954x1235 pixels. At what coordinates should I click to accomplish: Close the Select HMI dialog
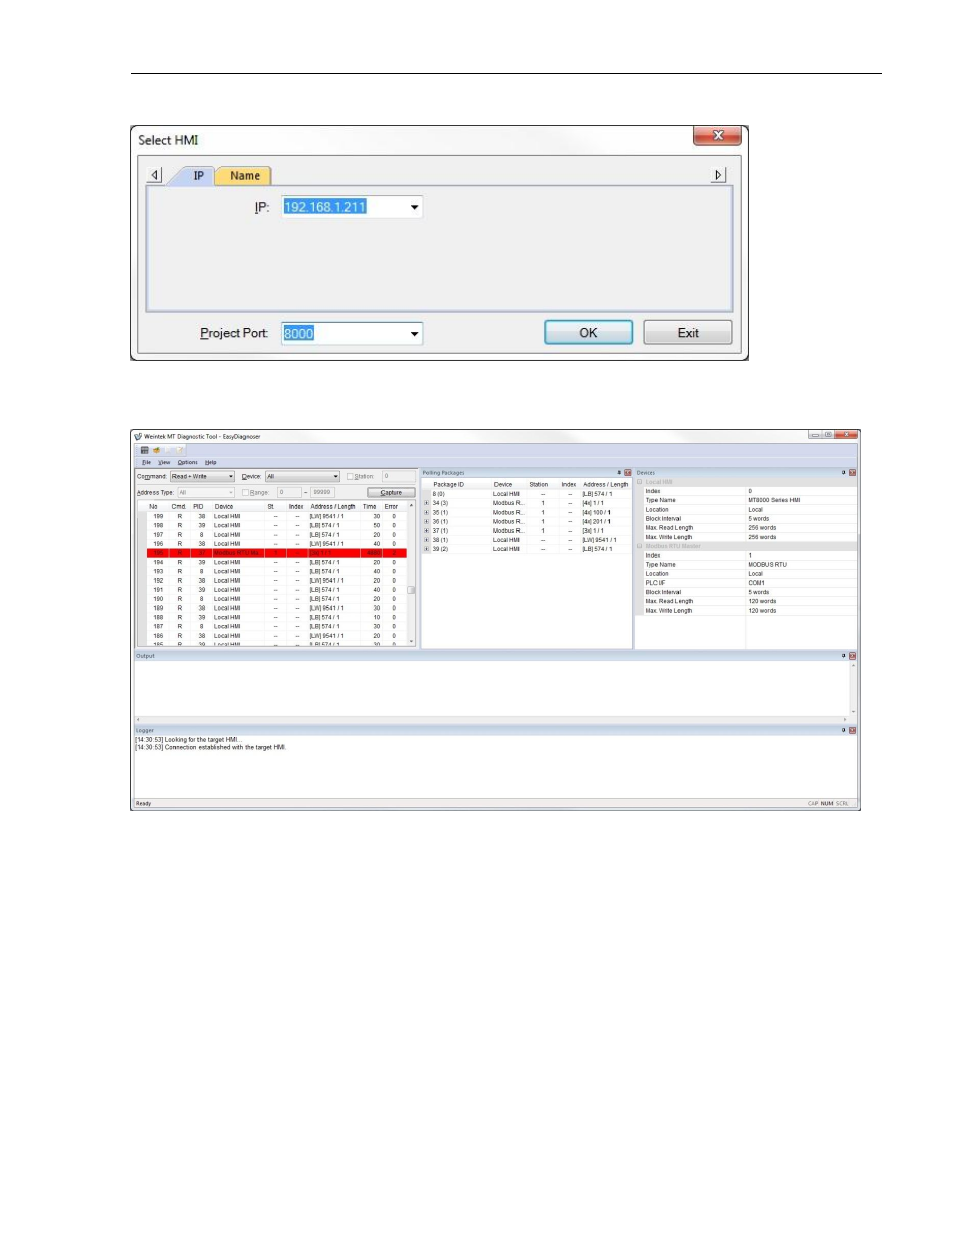(x=718, y=135)
